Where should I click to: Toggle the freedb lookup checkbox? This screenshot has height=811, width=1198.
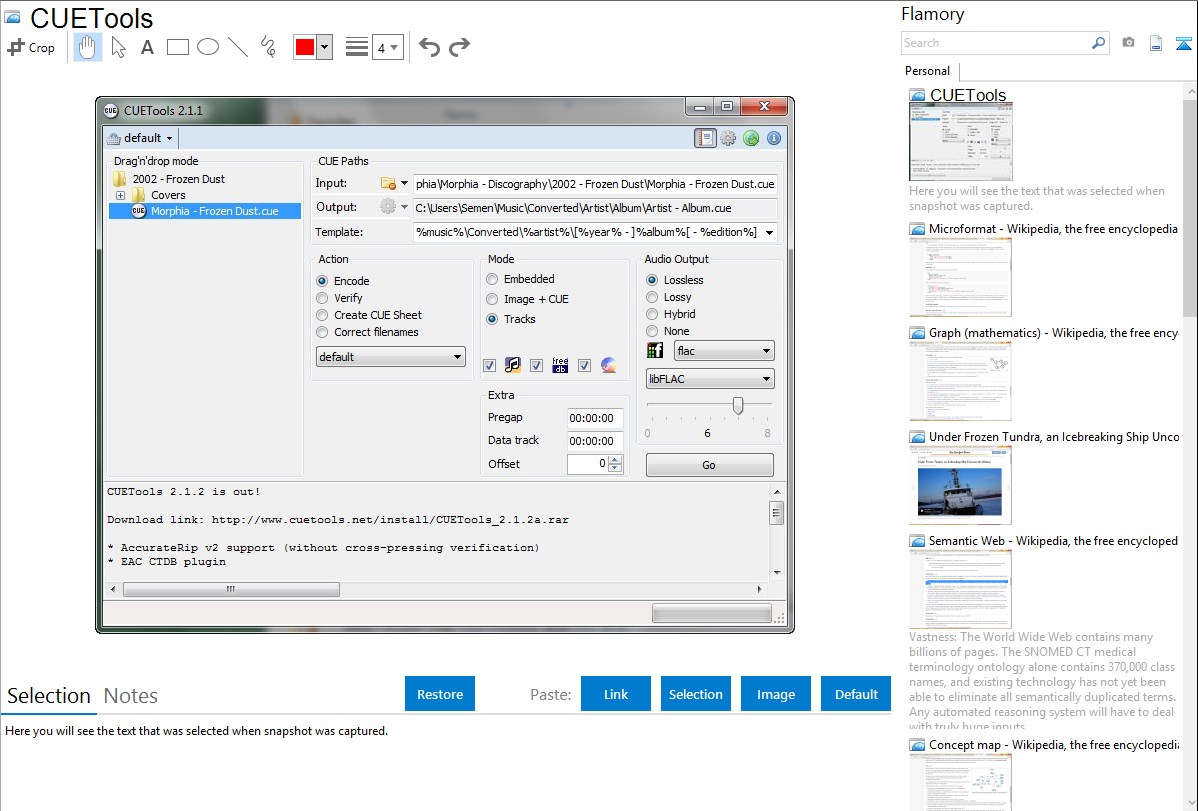tap(536, 365)
